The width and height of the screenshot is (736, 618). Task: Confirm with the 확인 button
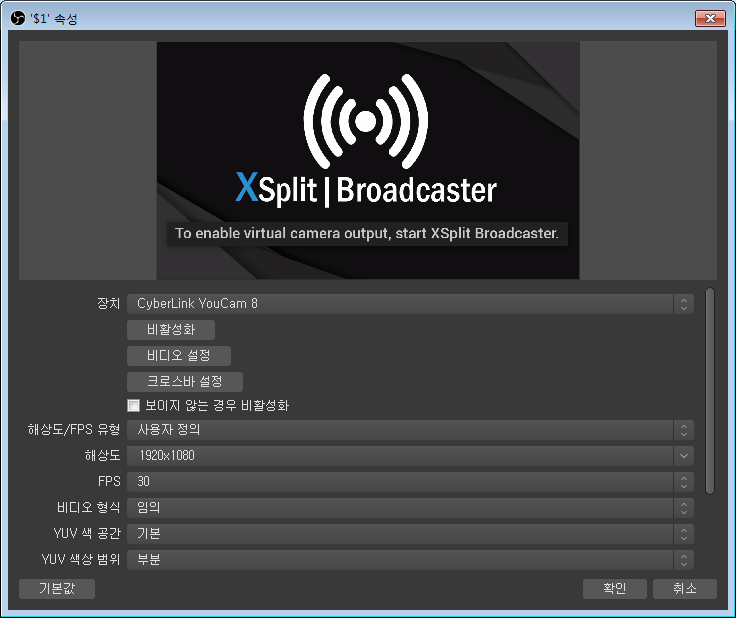pyautogui.click(x=614, y=588)
